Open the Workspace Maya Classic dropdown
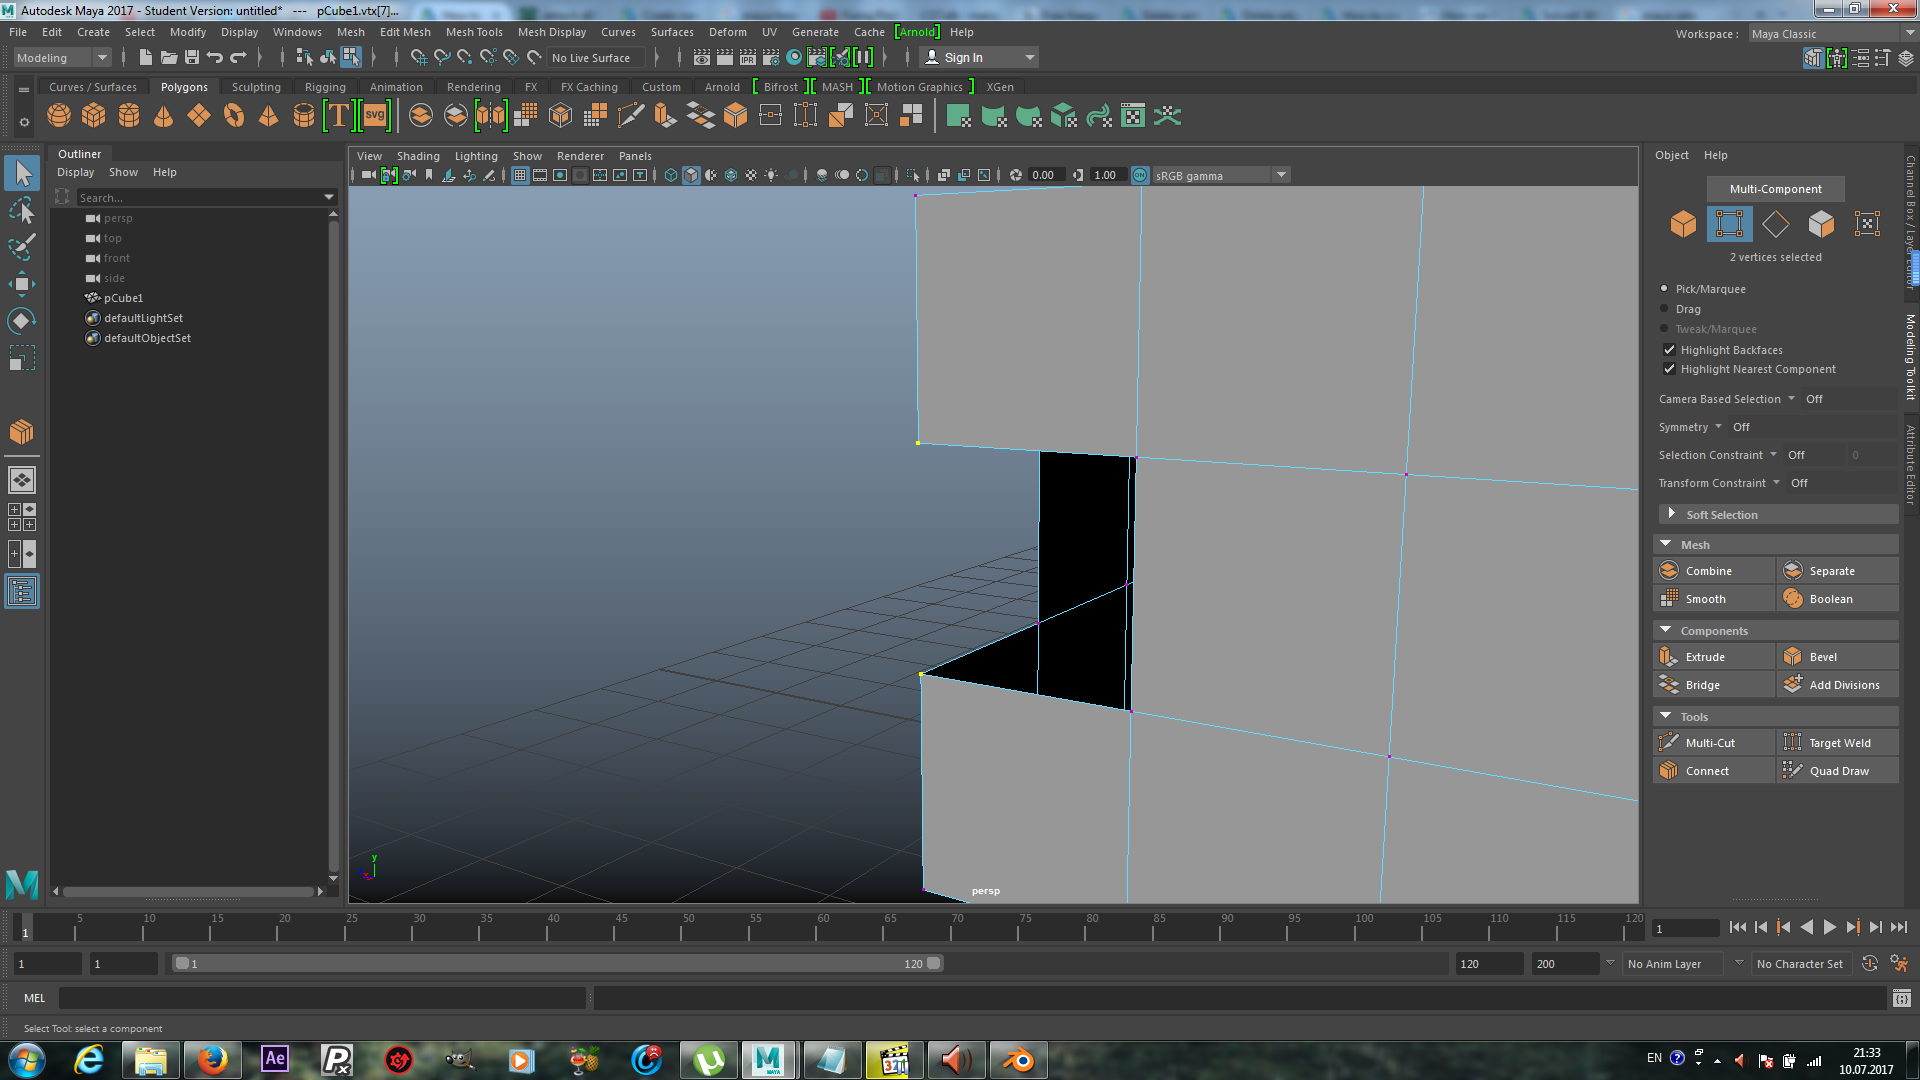The width and height of the screenshot is (1920, 1080). (1830, 34)
